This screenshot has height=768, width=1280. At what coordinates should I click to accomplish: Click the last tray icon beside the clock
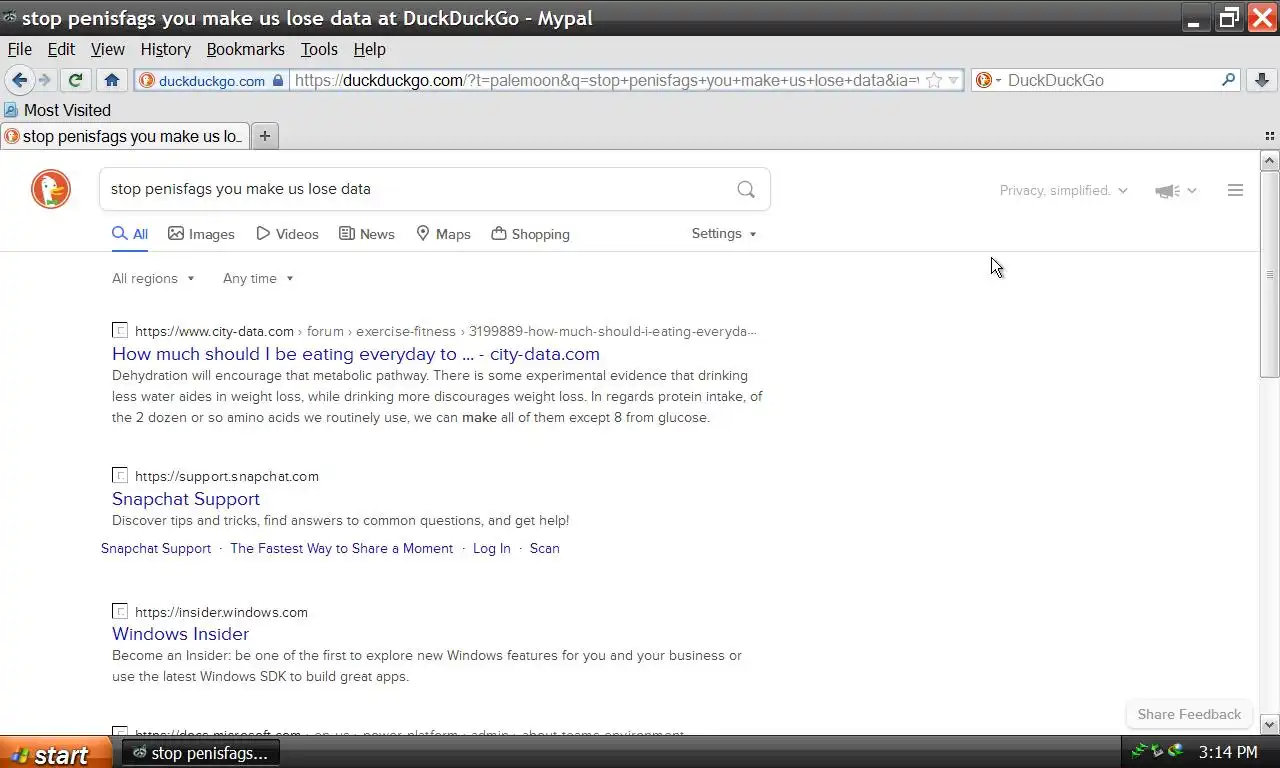(1176, 751)
